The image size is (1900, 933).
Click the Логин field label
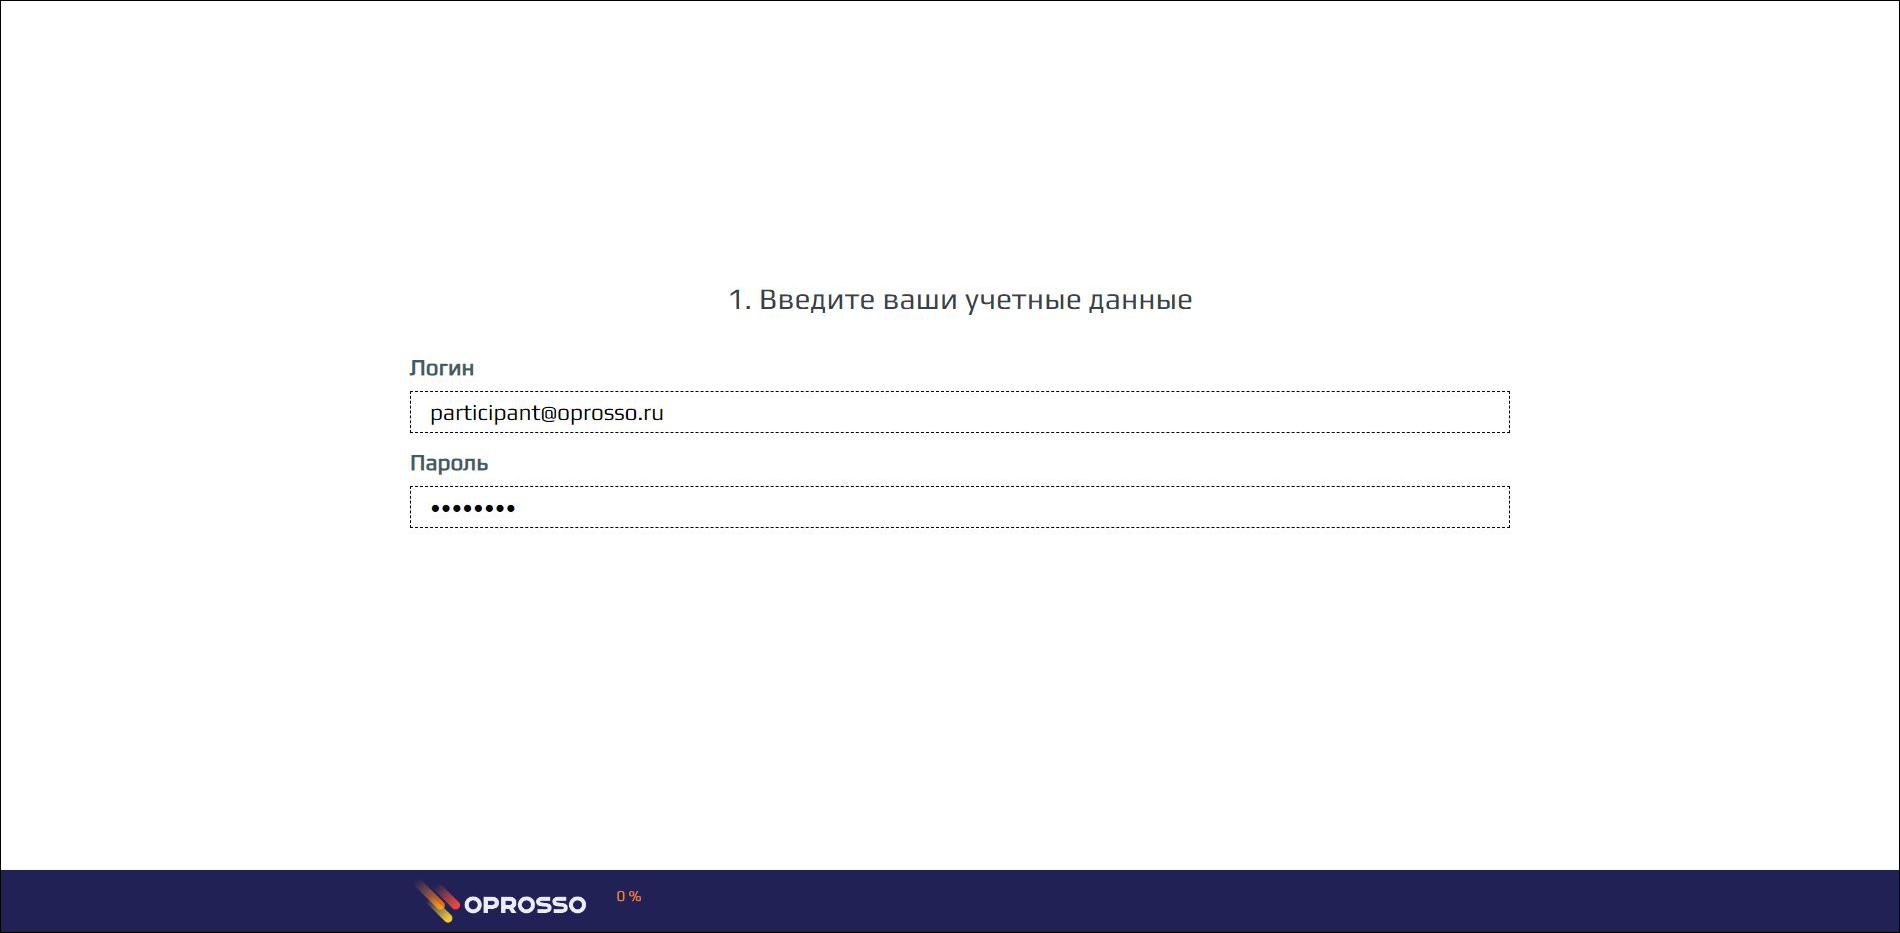point(441,368)
